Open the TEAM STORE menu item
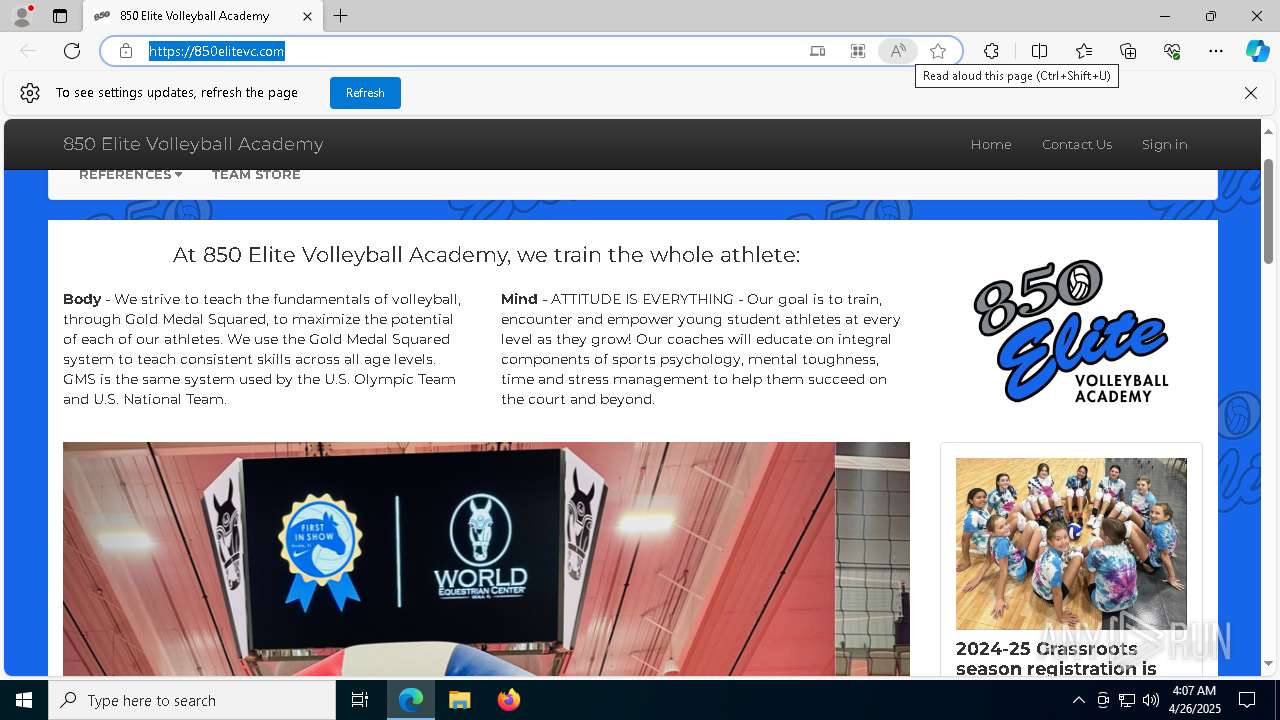 [256, 174]
